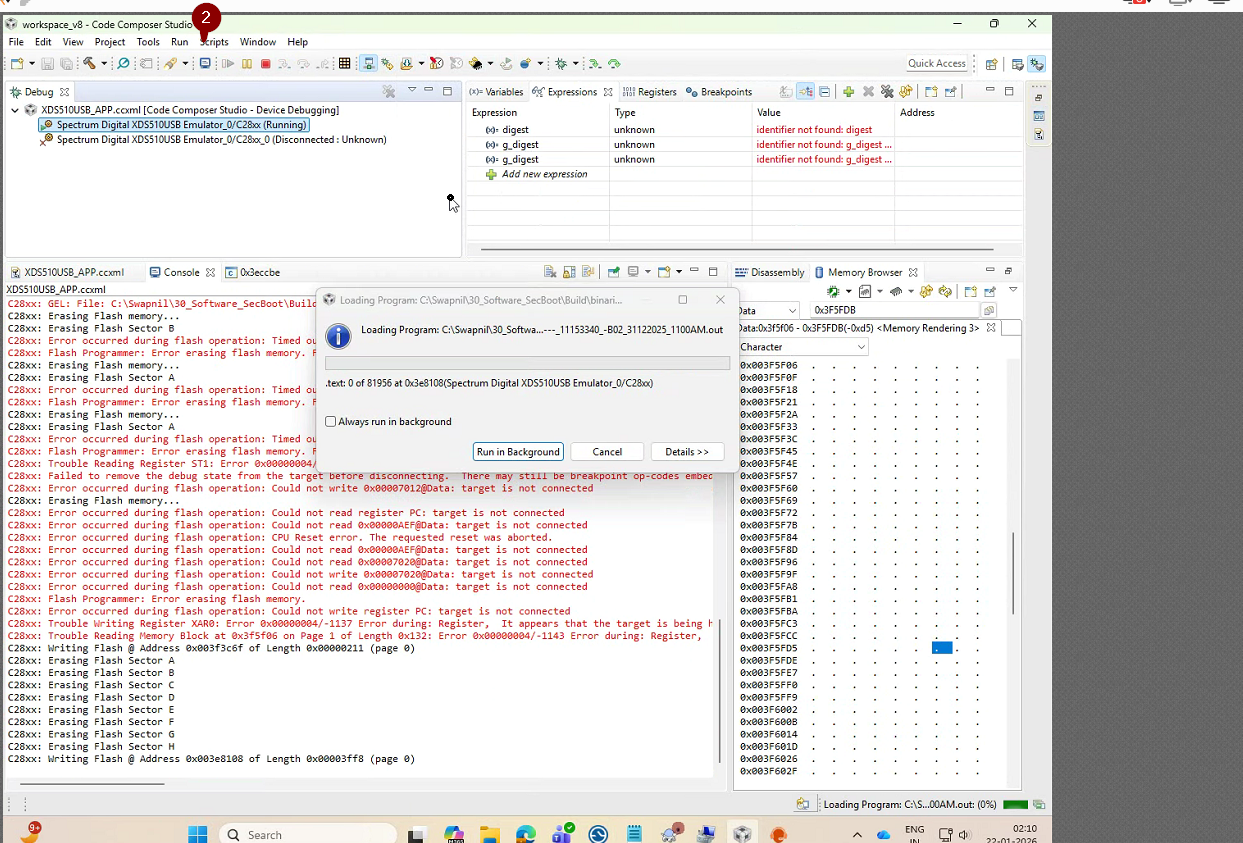Screen dimensions: 1243x843
Task: Click the Save toolbar icon
Action: 47,64
